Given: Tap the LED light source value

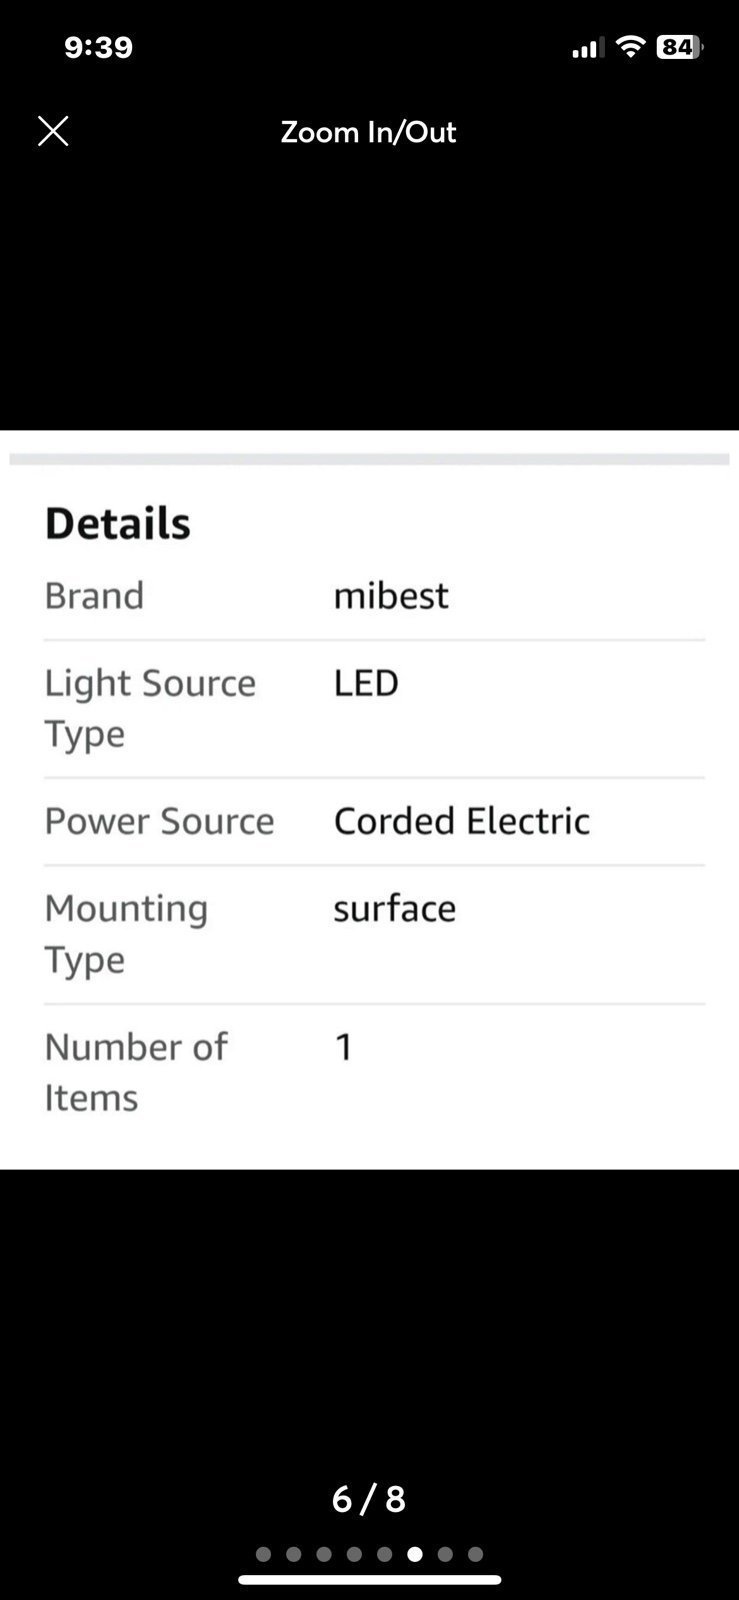Looking at the screenshot, I should 366,683.
